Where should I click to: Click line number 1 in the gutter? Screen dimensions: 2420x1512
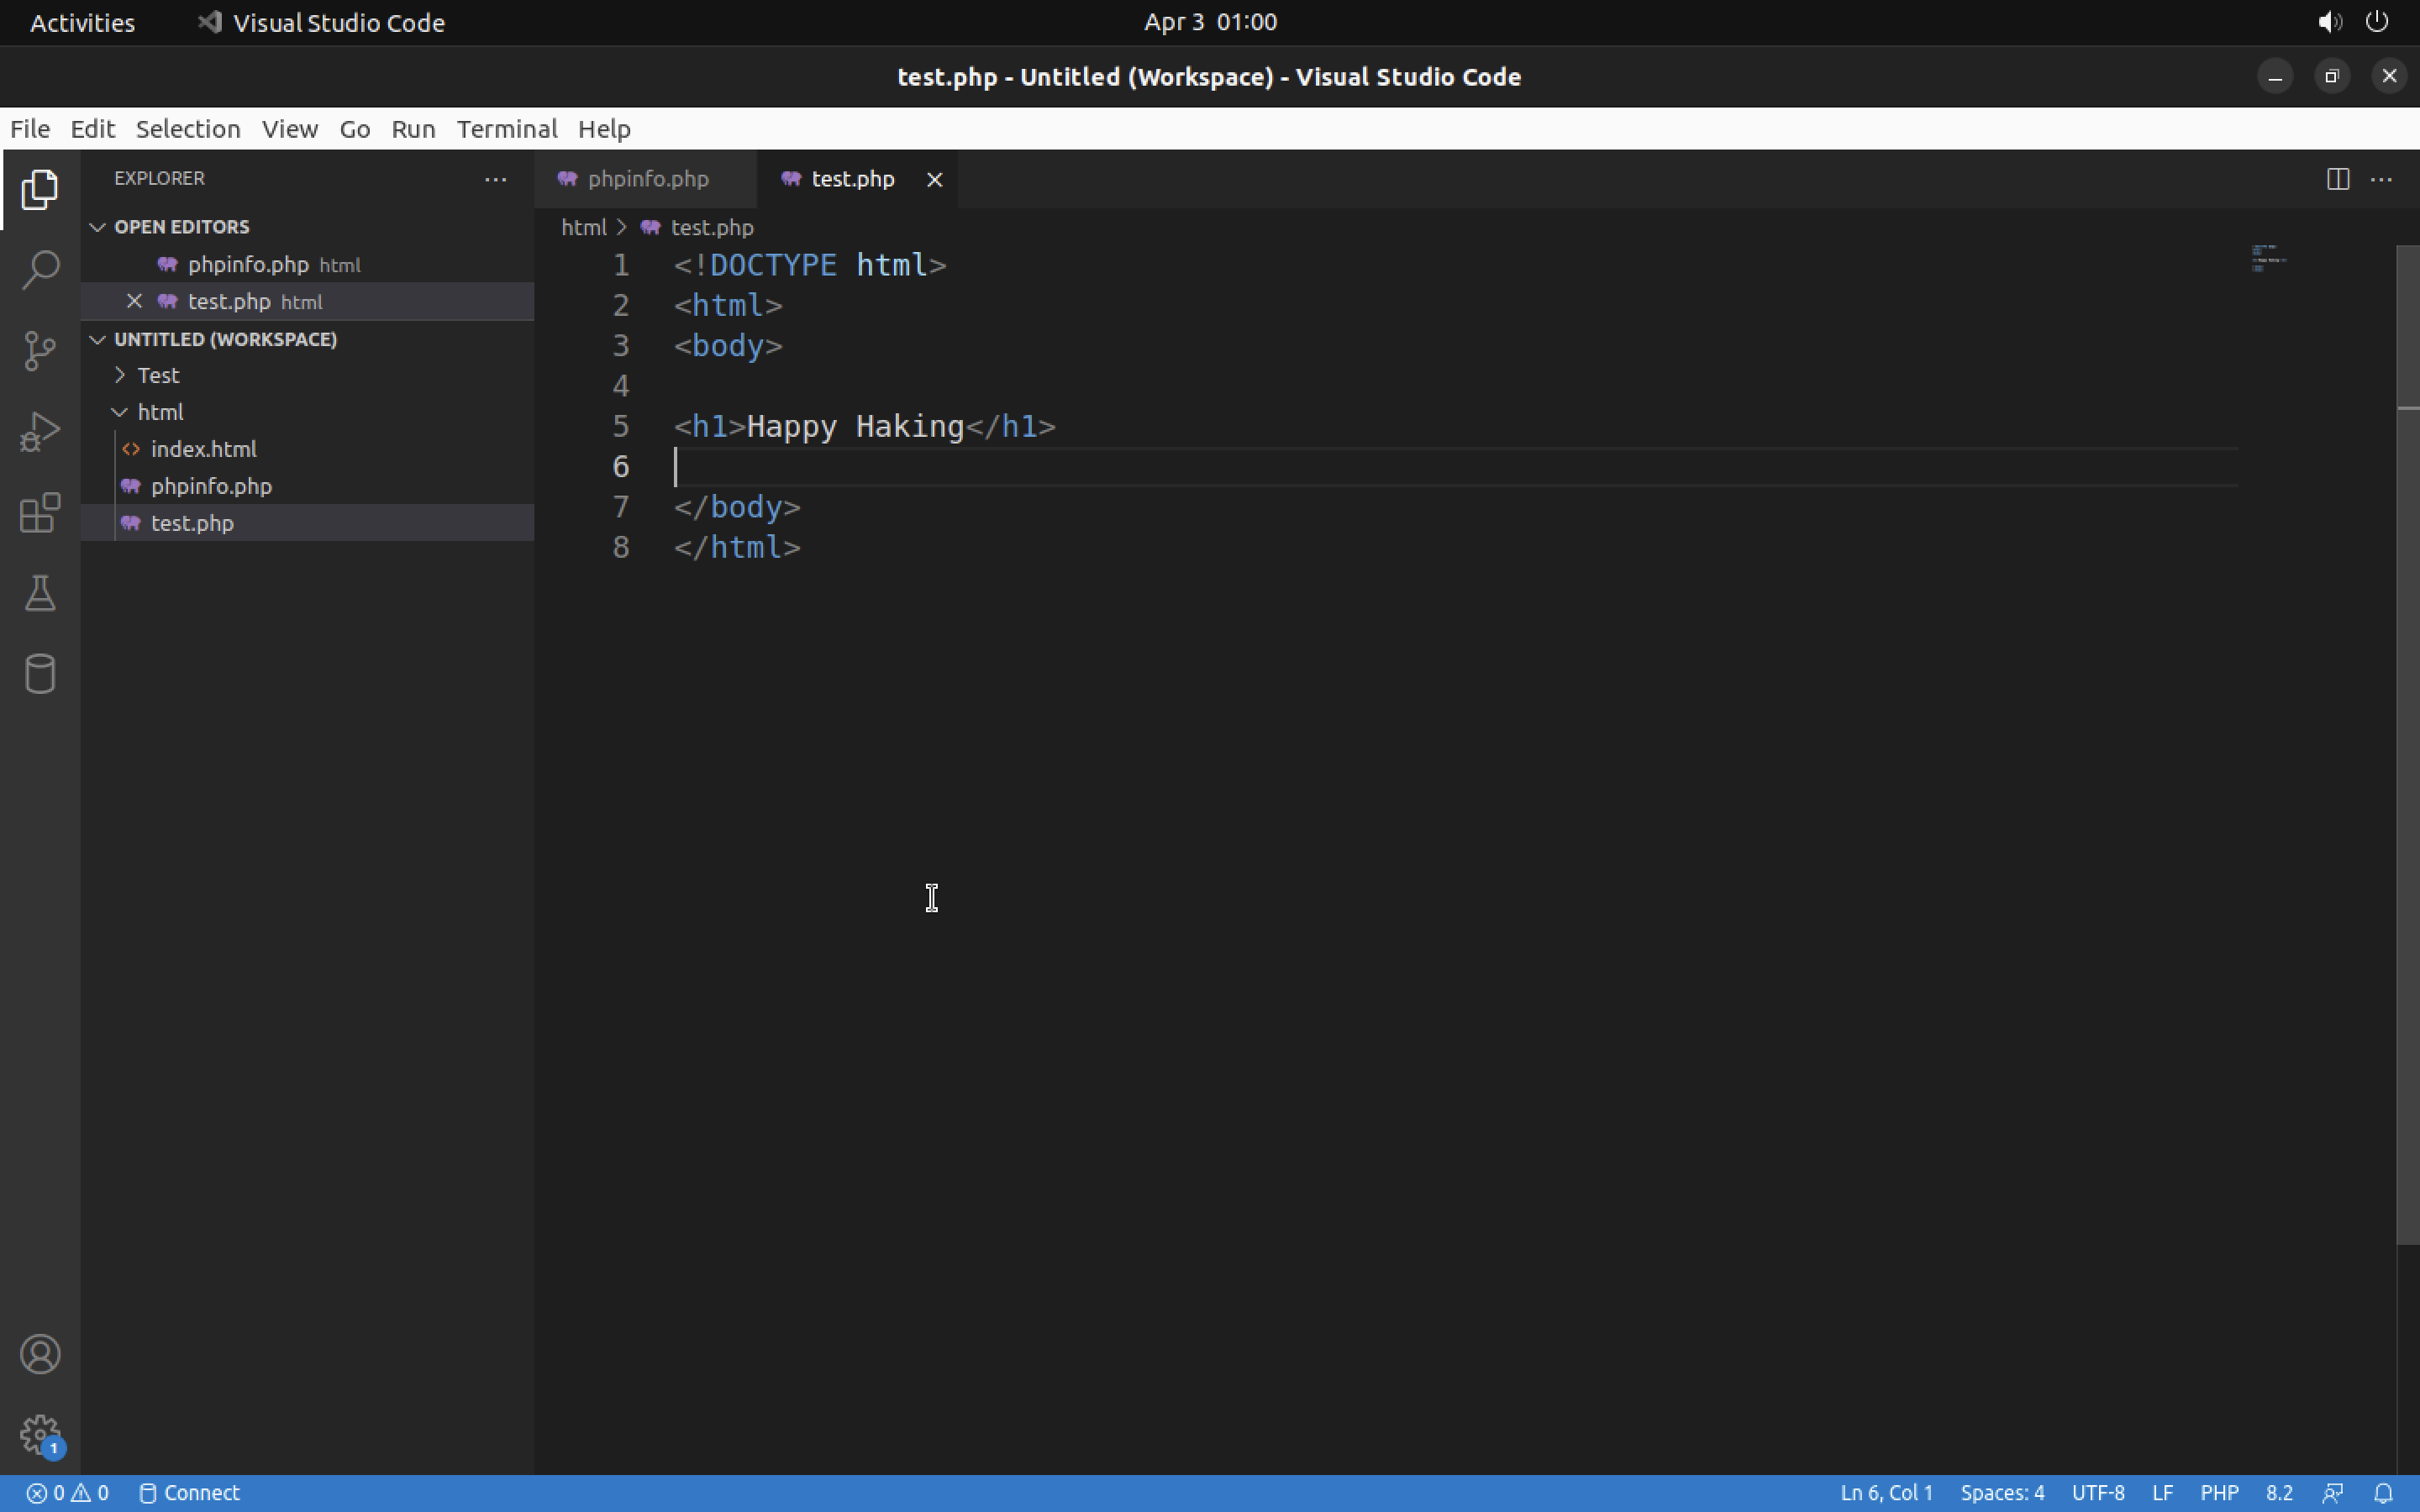(x=621, y=265)
